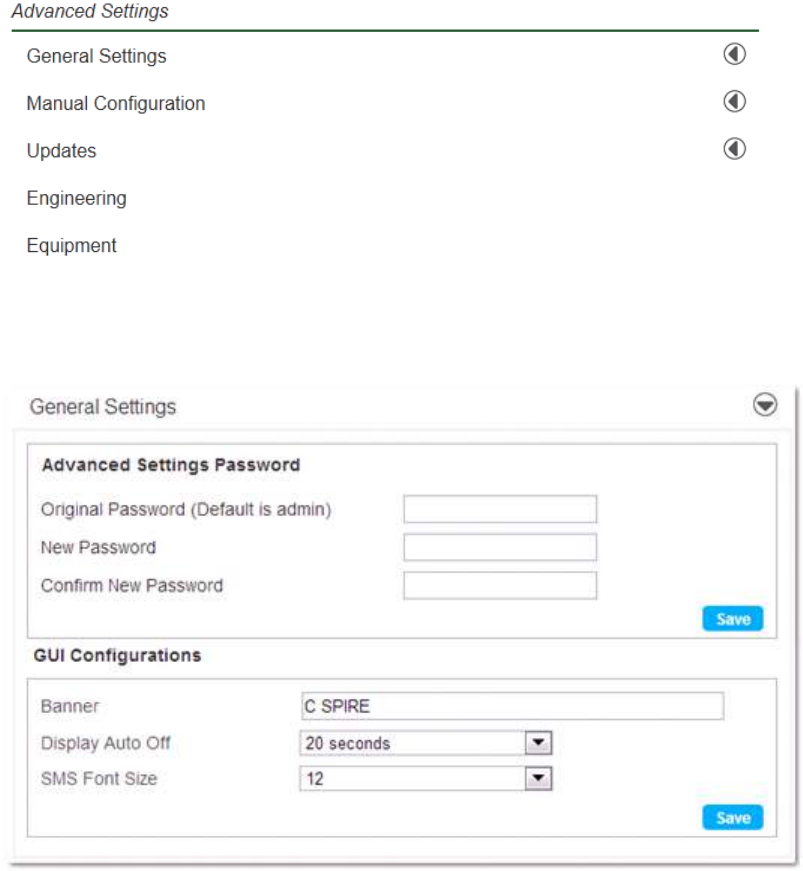Image resolution: width=803 pixels, height=871 pixels.
Task: Click the Confirm New Password field
Action: pyautogui.click(x=499, y=585)
